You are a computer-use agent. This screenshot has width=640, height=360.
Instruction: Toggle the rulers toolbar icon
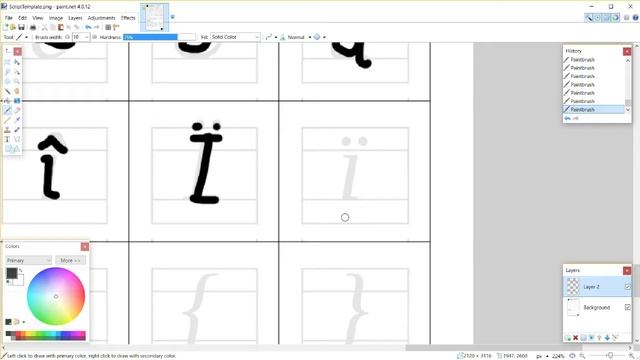(116, 27)
